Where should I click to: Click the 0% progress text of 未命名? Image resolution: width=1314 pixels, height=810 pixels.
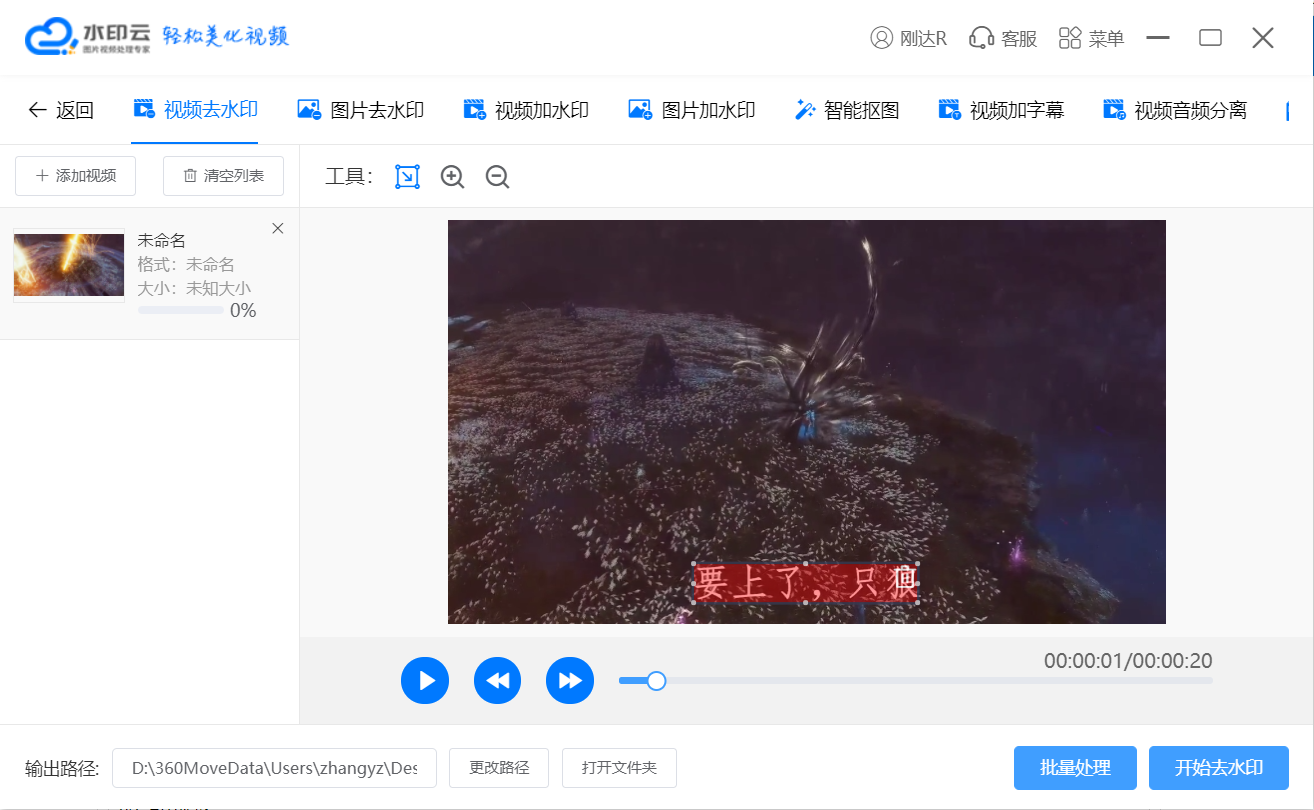click(243, 311)
